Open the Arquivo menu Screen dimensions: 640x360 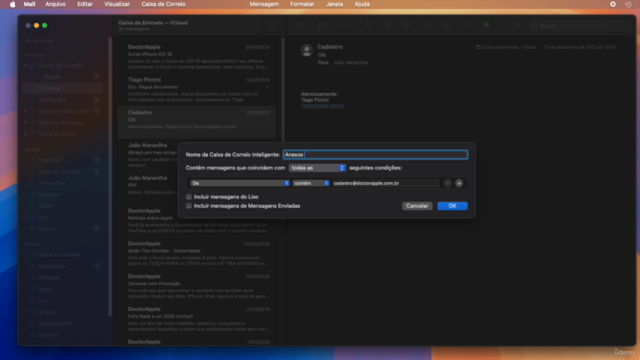click(x=56, y=4)
